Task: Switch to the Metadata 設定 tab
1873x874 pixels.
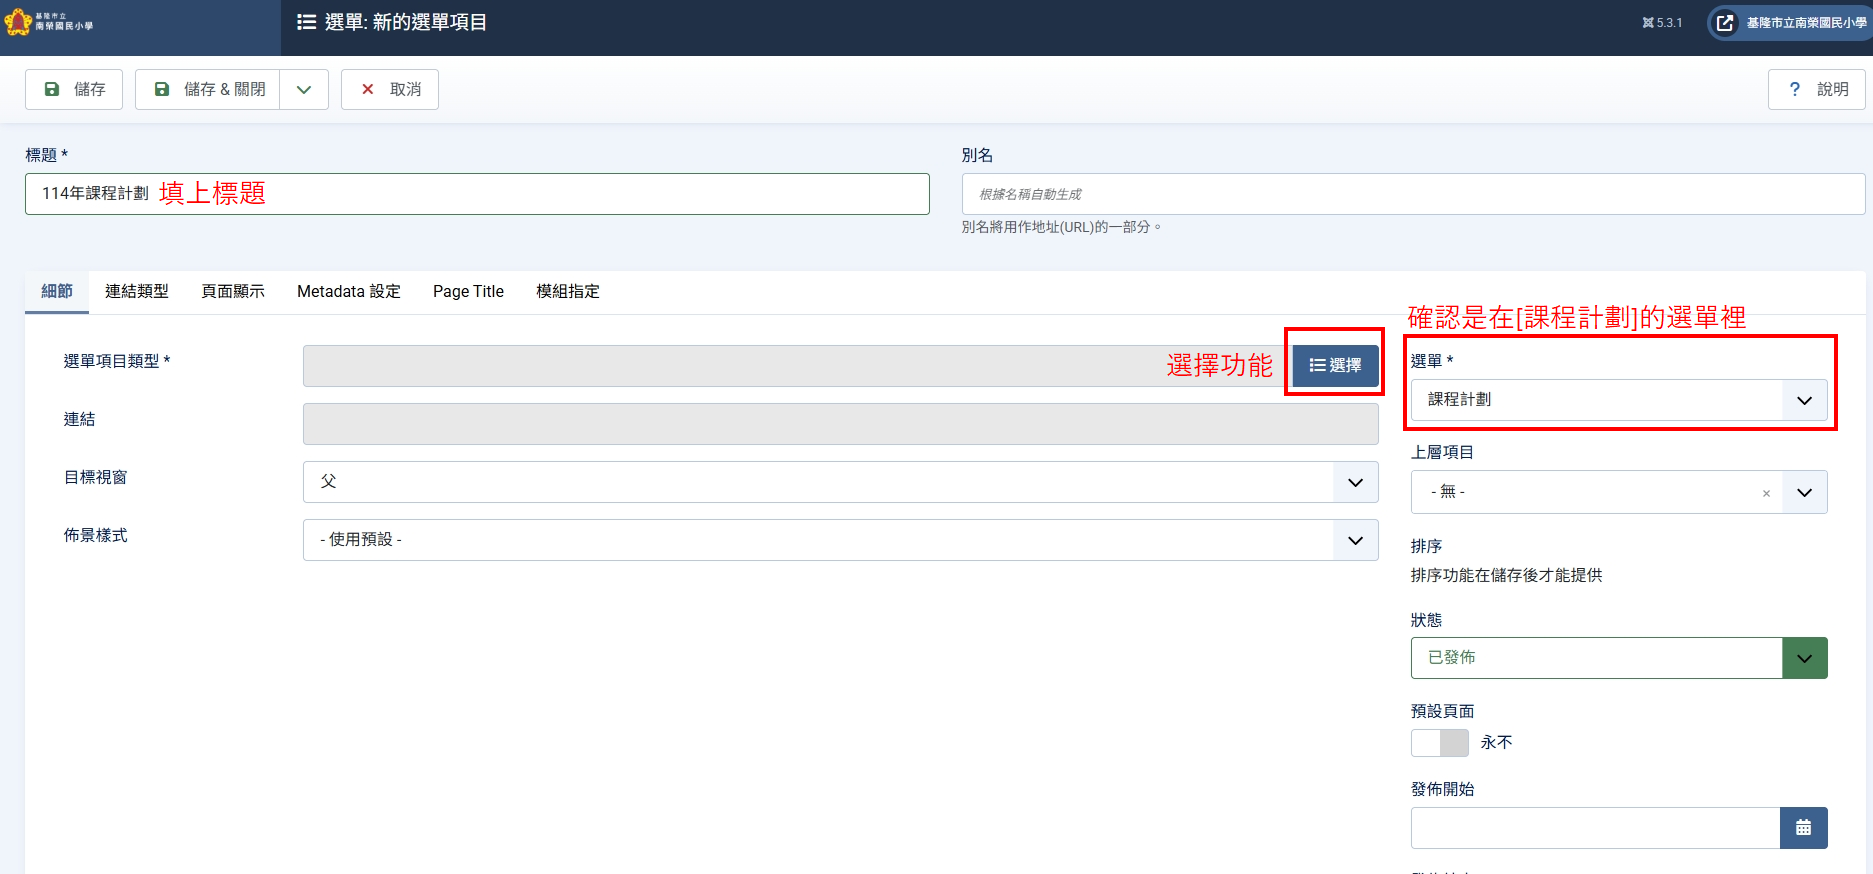Action: pos(348,292)
